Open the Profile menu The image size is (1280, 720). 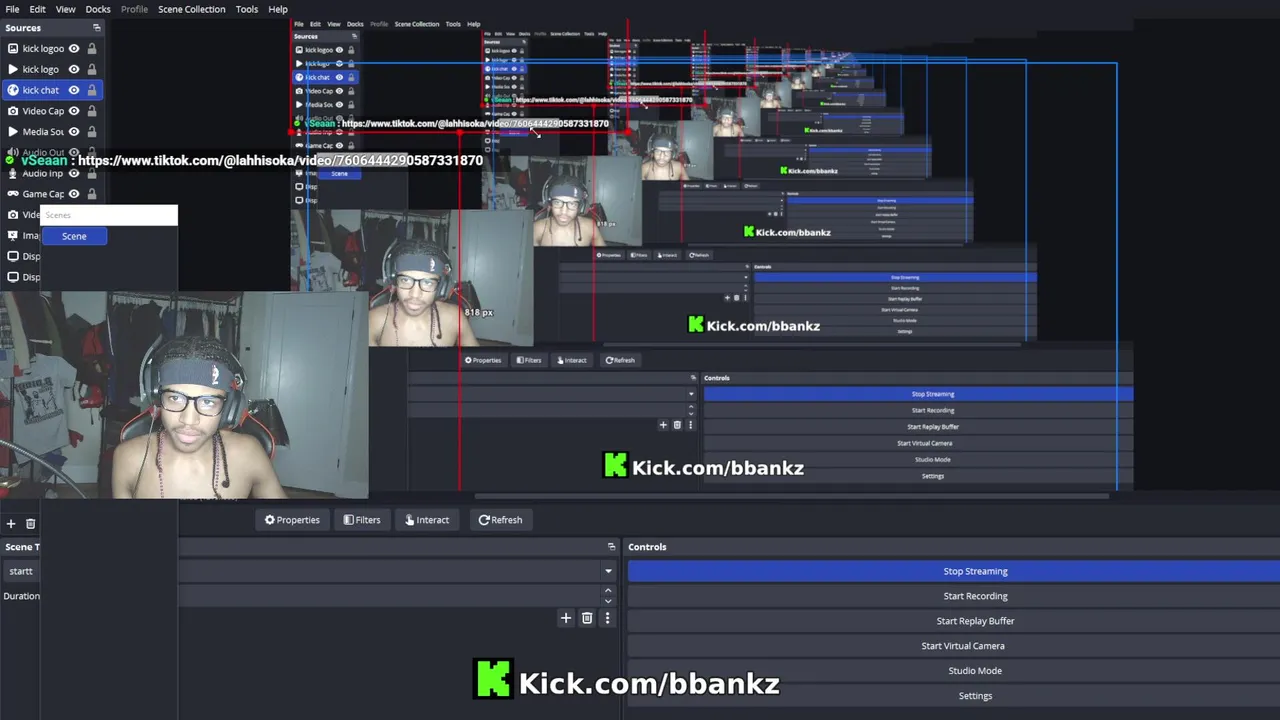(134, 9)
